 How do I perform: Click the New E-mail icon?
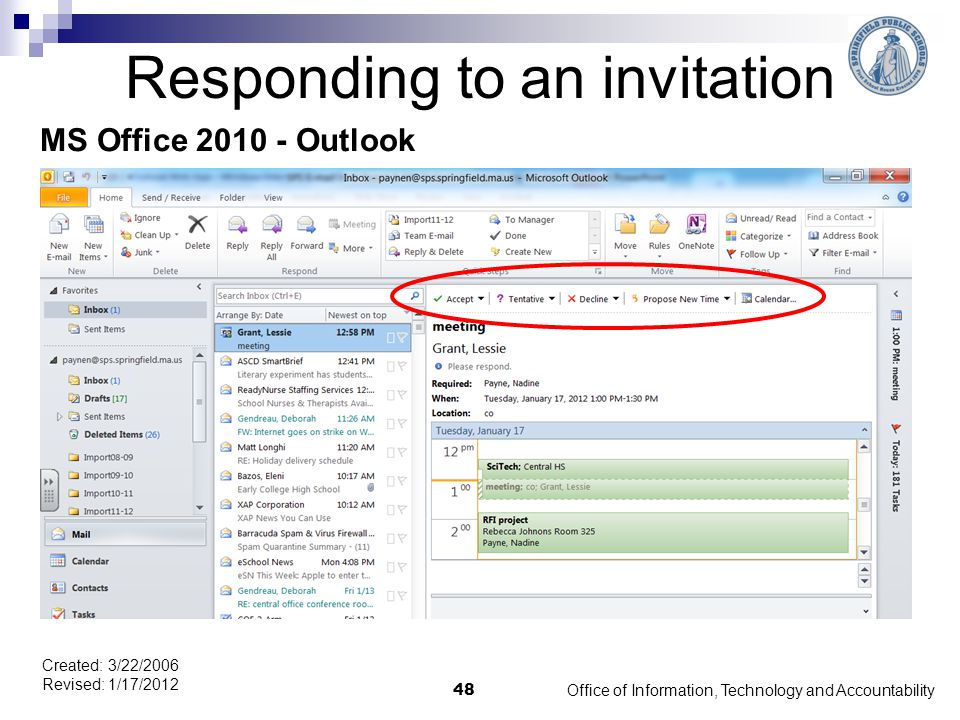[59, 225]
